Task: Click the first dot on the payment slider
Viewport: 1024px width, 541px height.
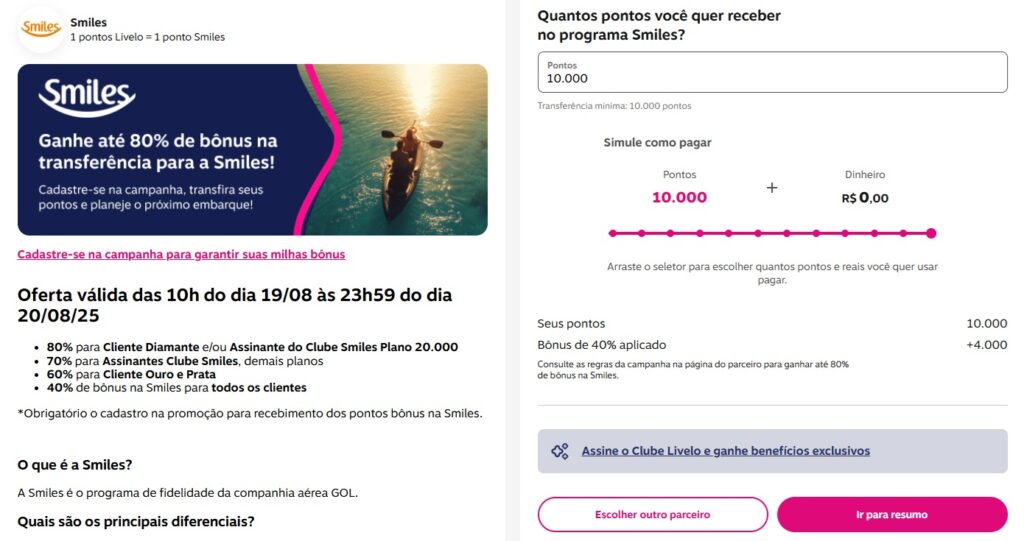Action: coord(612,233)
